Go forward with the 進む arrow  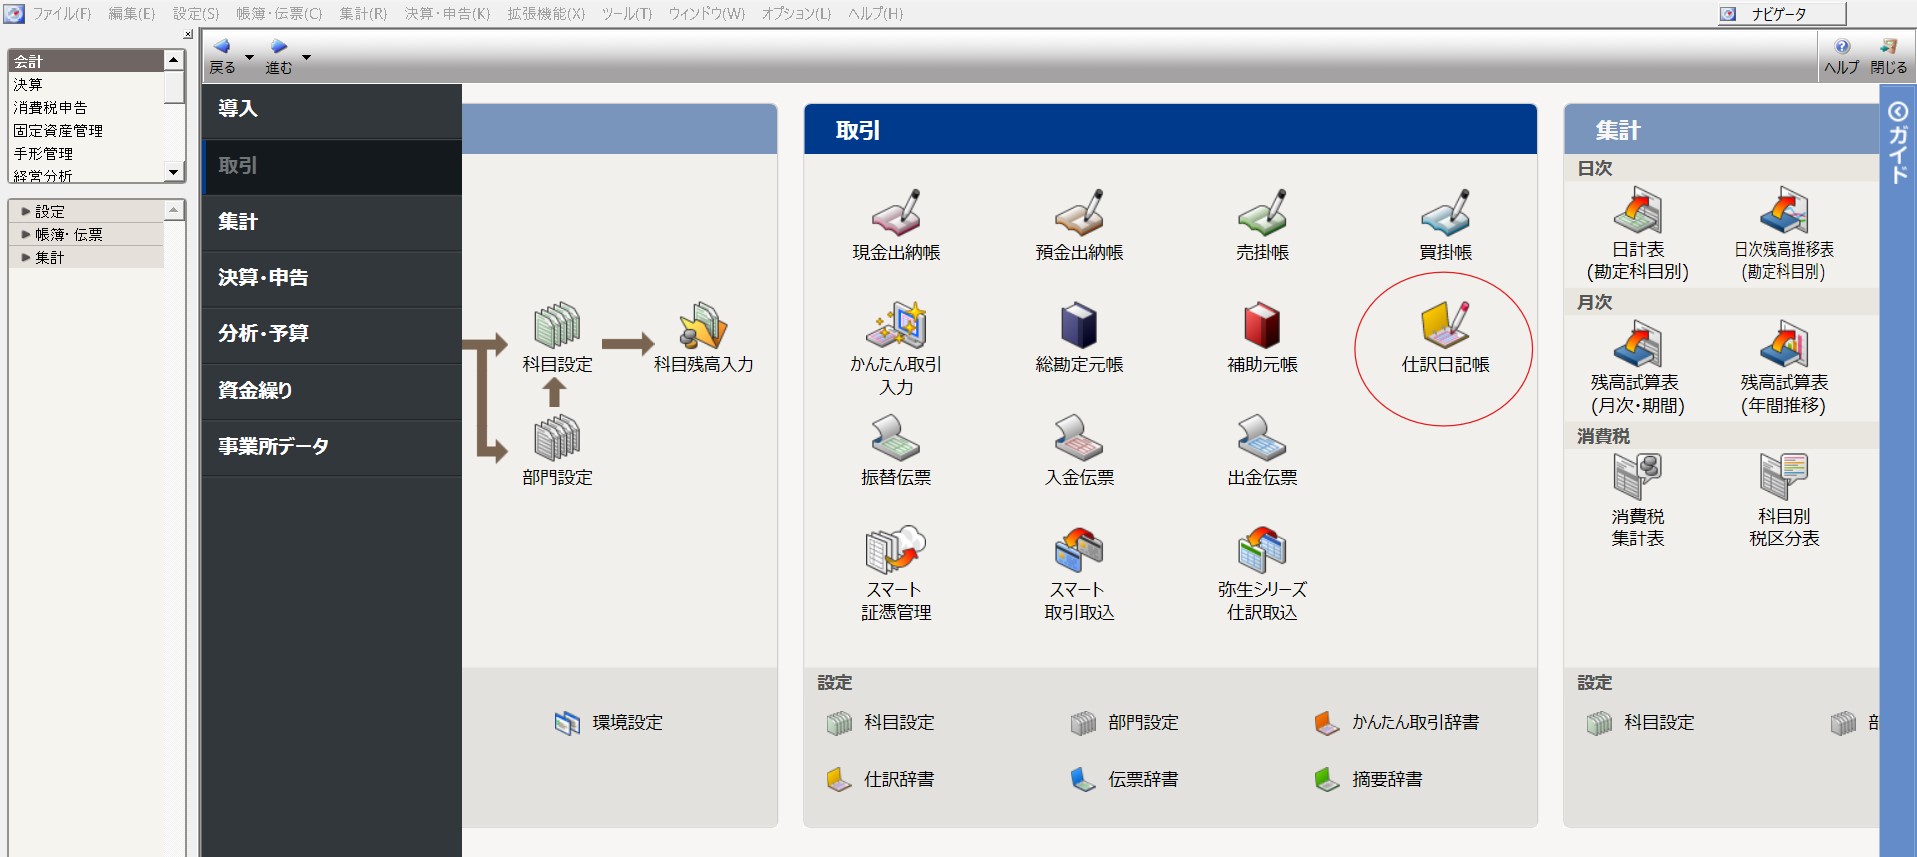coord(279,56)
